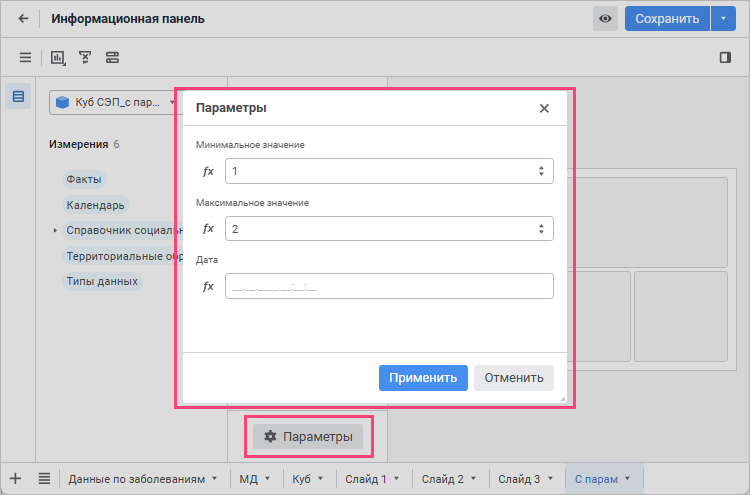This screenshot has width=750, height=495.
Task: Expand the Справочник социальн tree node
Action: click(55, 231)
